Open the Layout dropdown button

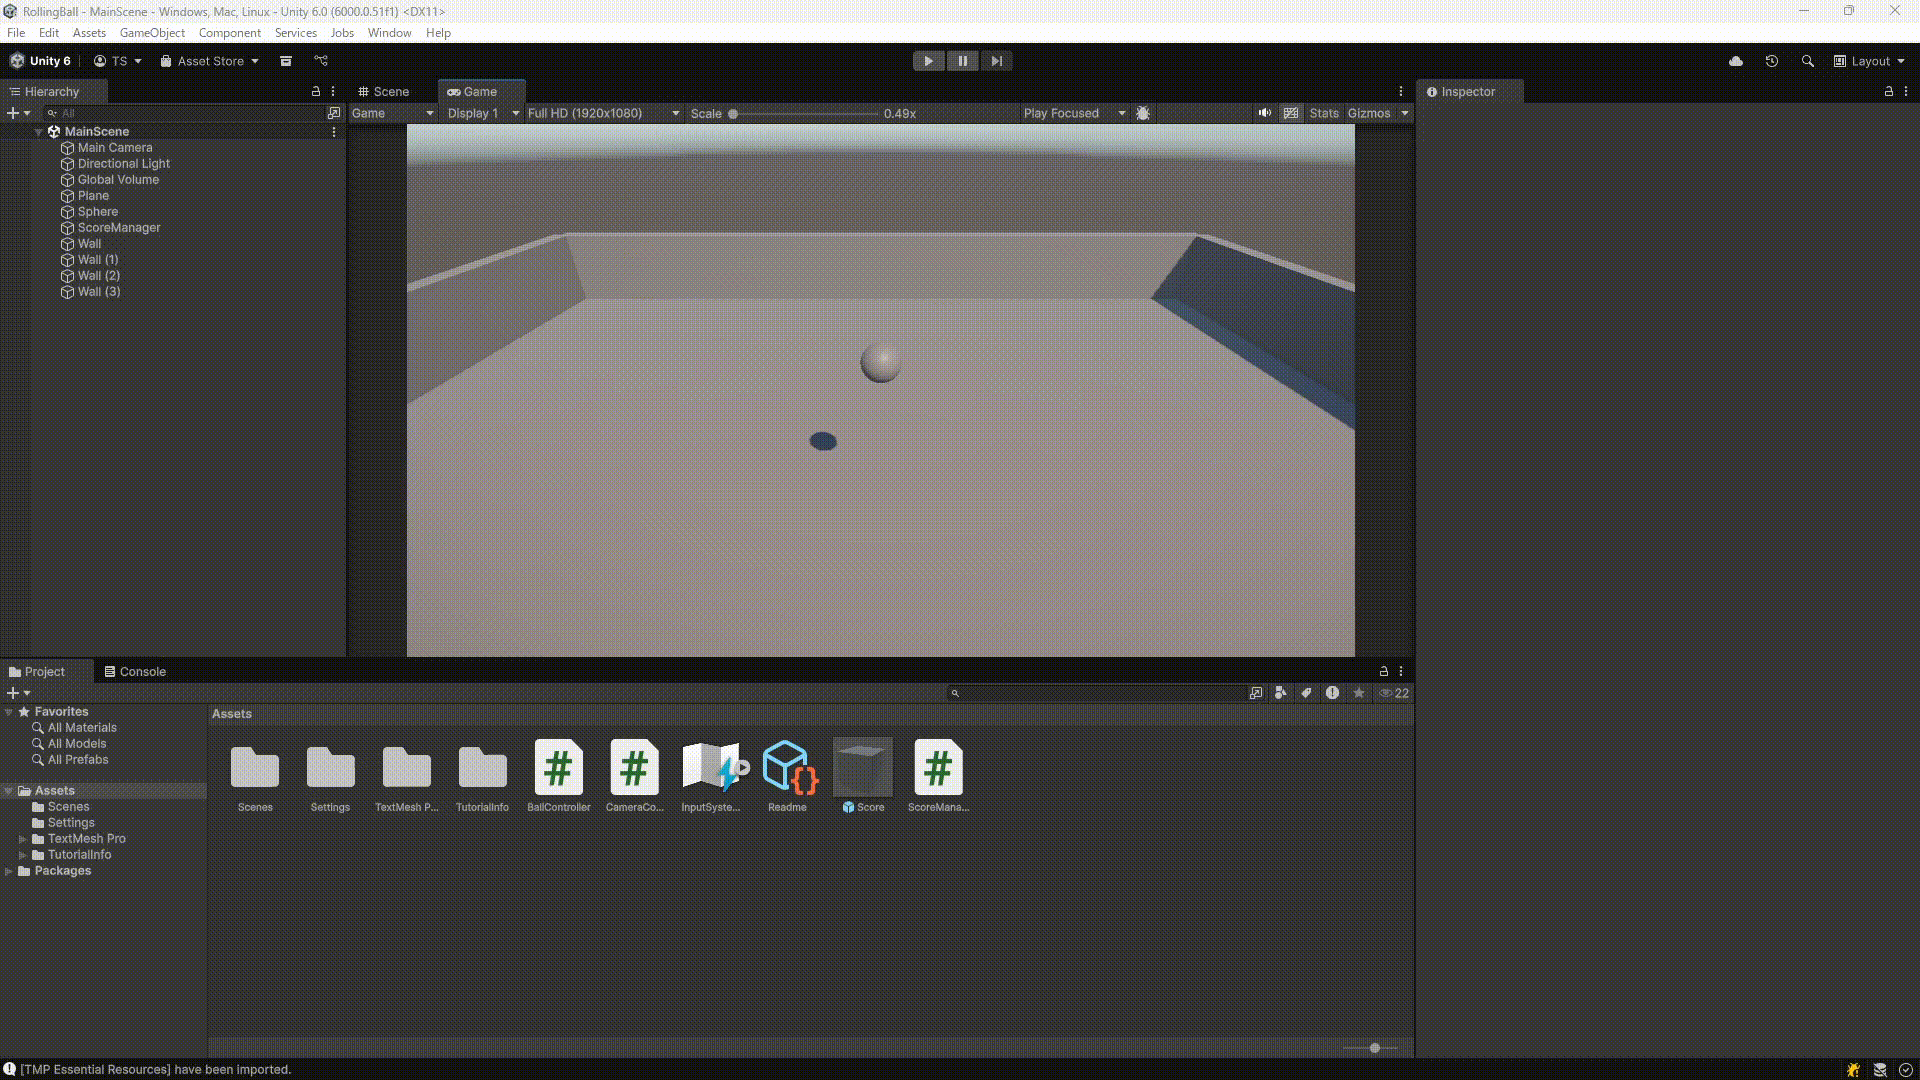pos(1869,61)
